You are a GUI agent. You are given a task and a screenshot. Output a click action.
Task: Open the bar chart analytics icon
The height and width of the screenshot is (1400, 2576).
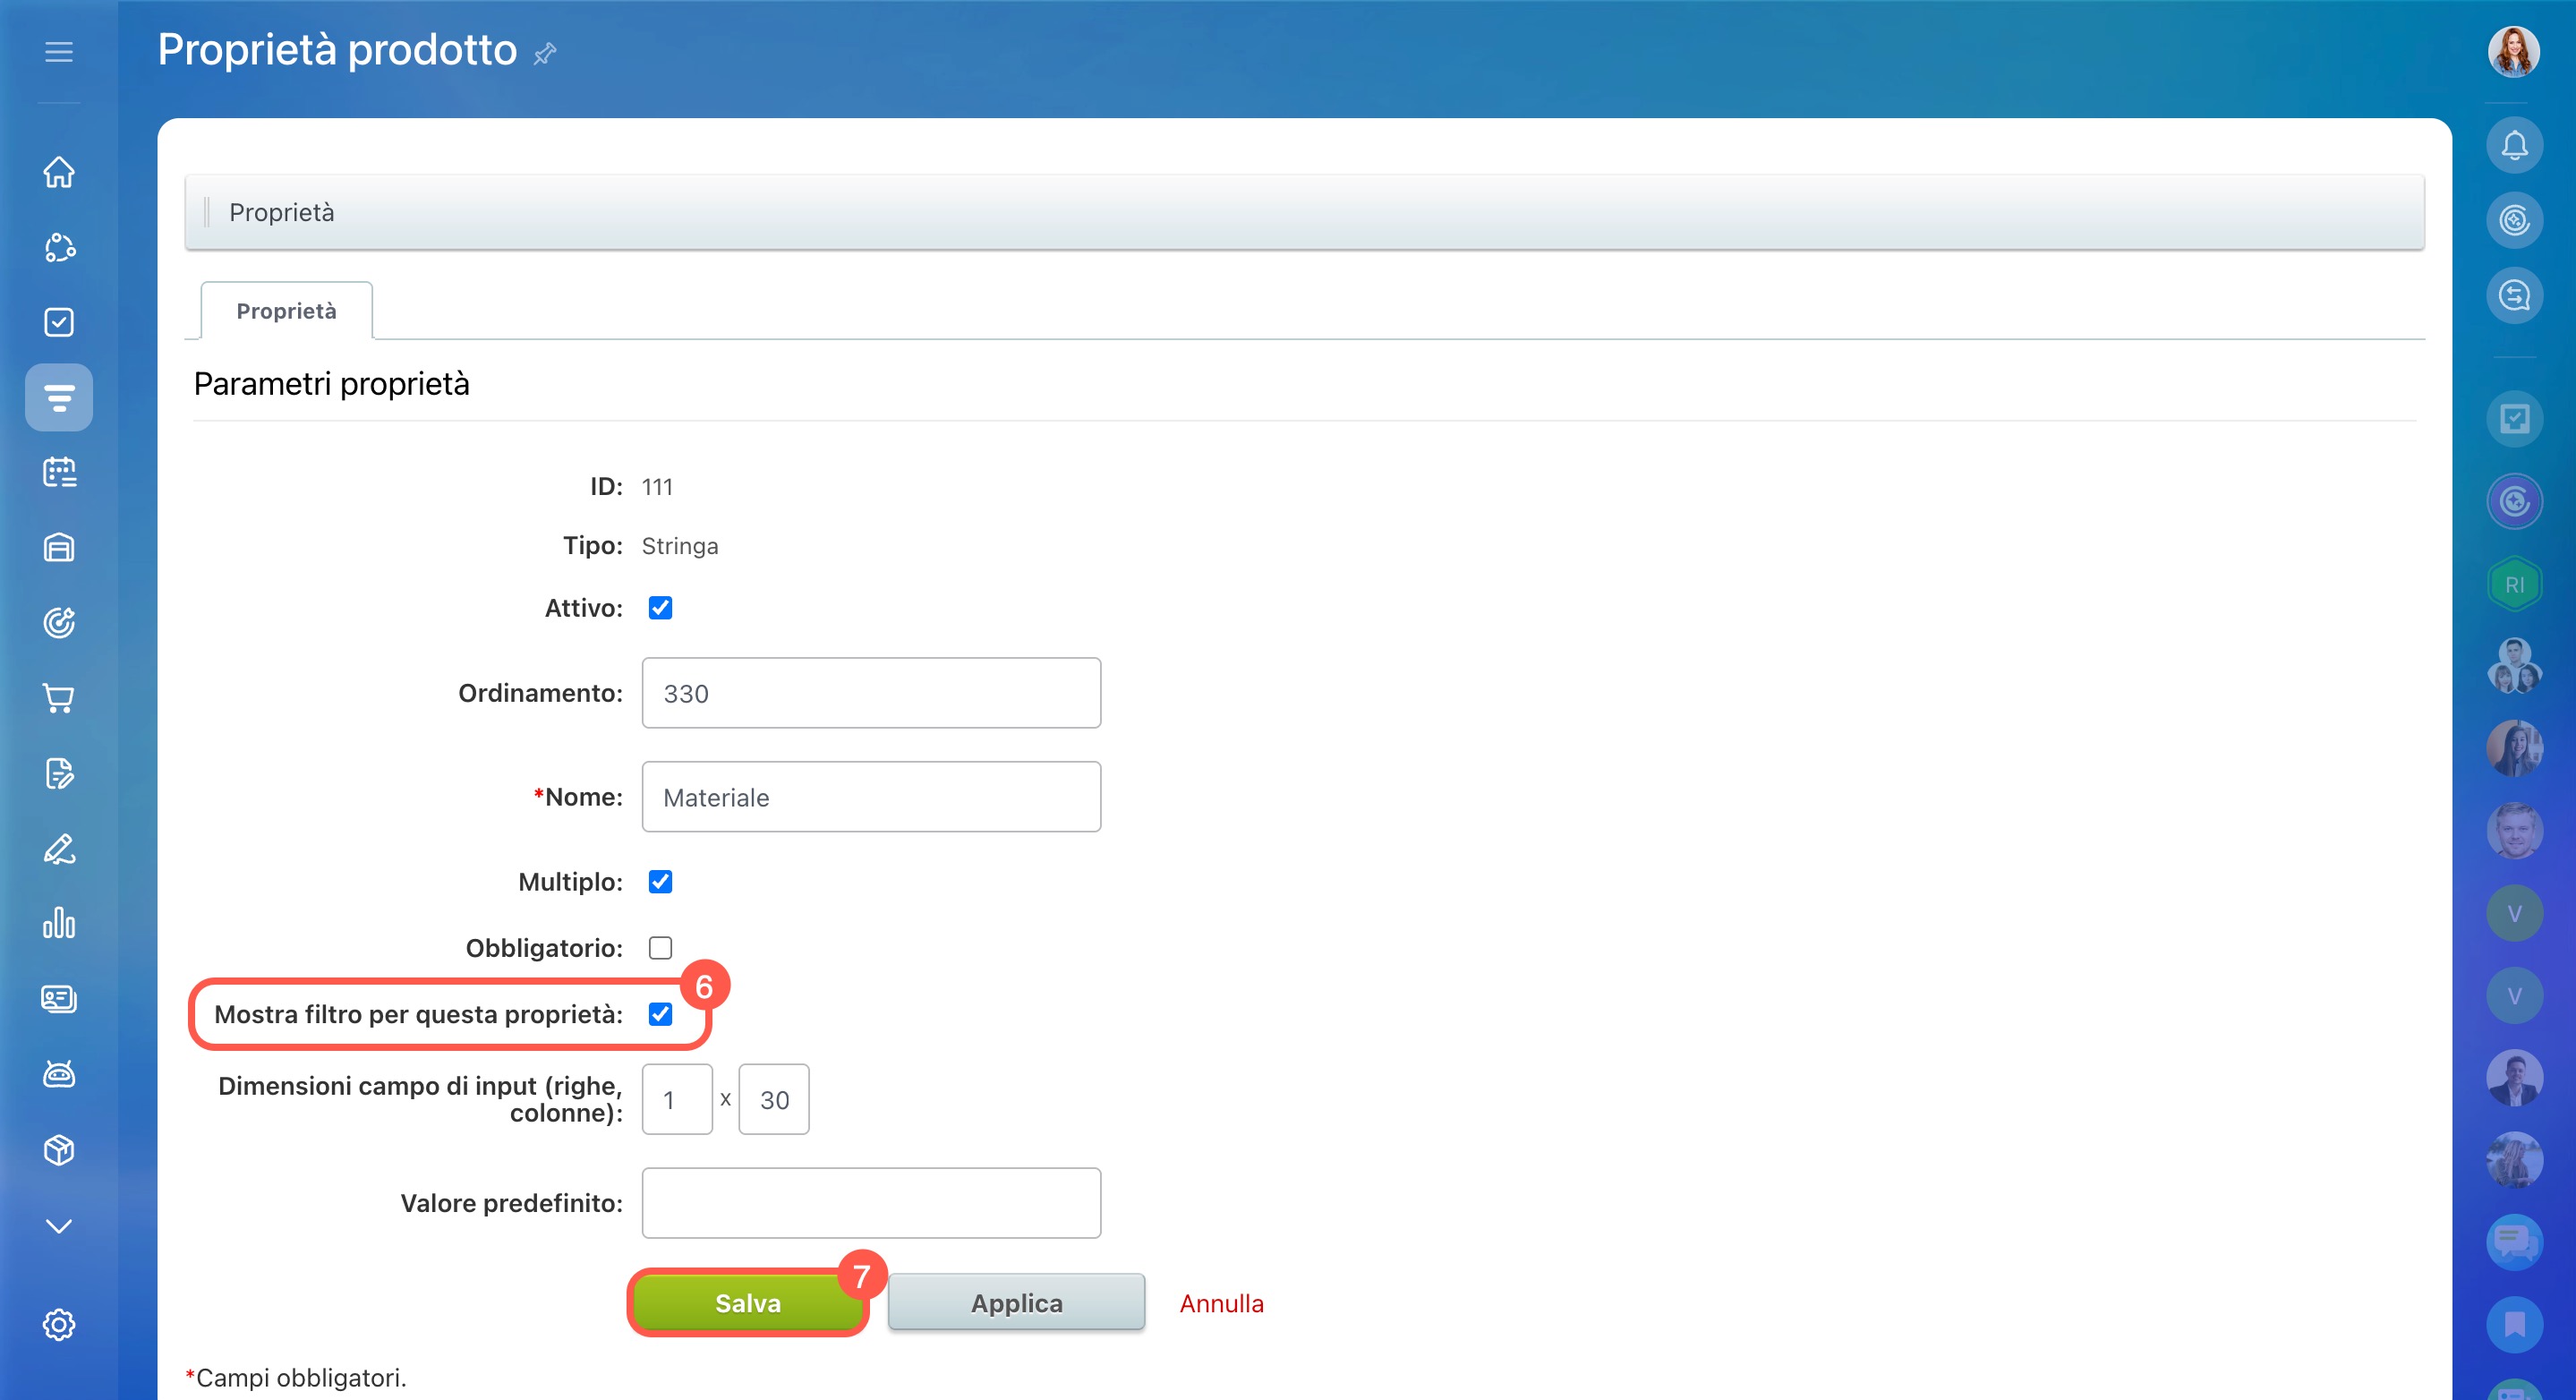pos(59,923)
